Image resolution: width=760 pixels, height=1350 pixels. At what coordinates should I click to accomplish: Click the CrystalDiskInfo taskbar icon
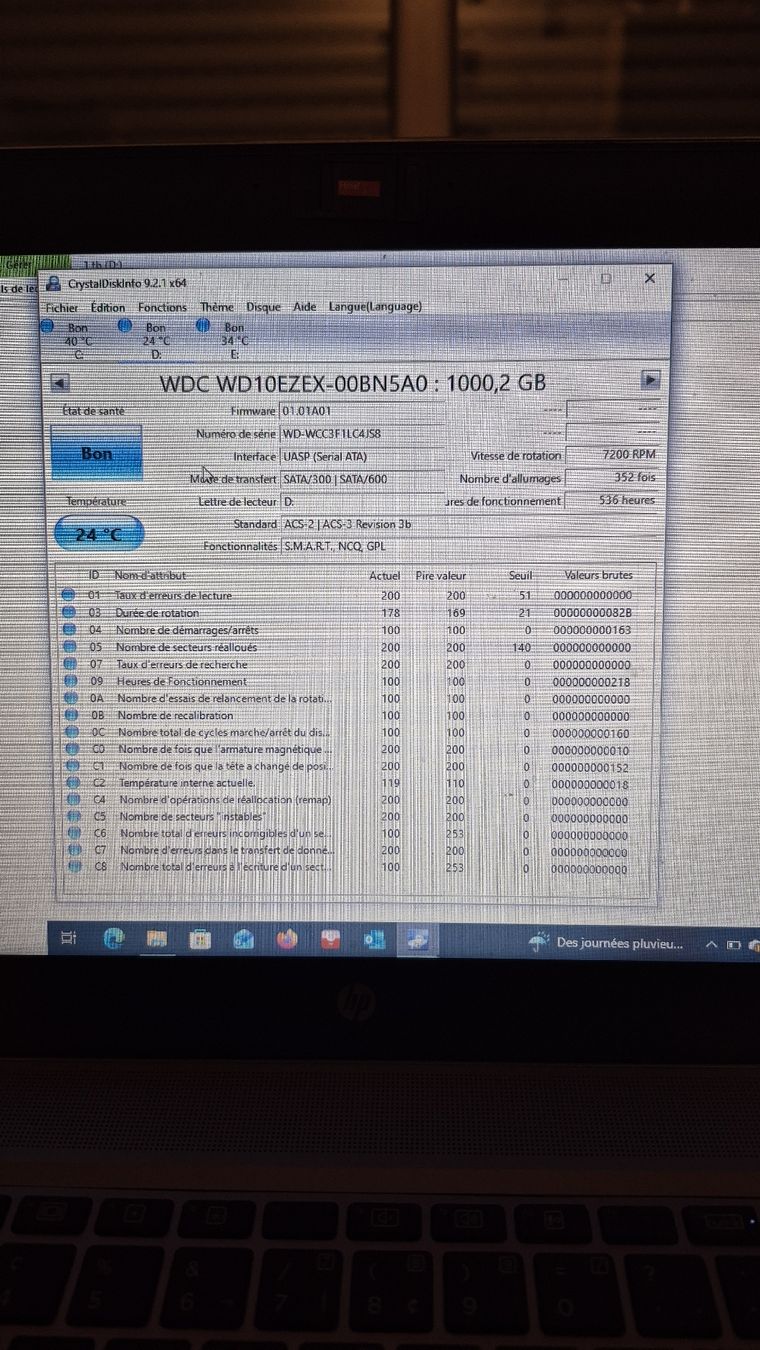pos(416,938)
